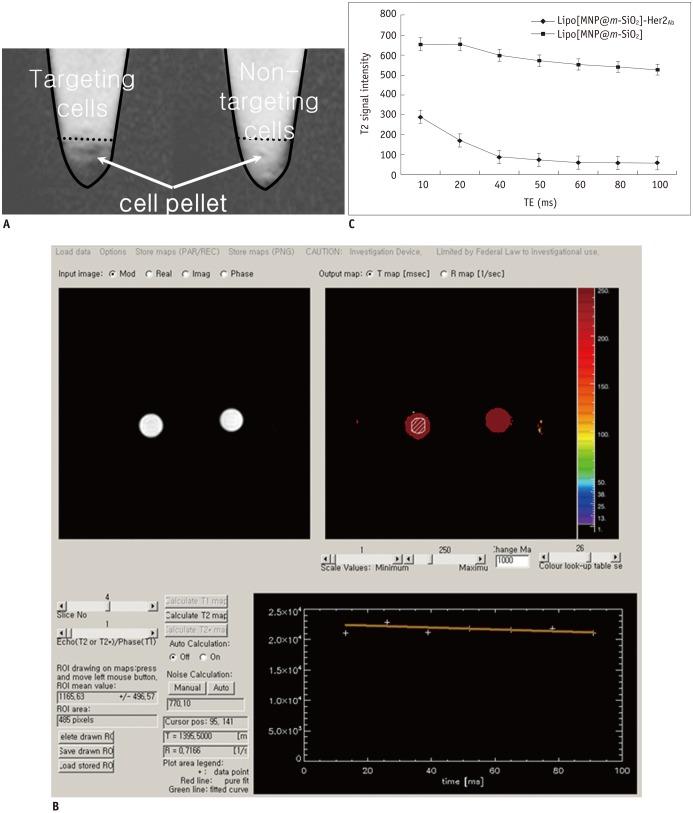This screenshot has width=693, height=813.
Task: Click the hatched ROI on the T map
Action: 417,425
